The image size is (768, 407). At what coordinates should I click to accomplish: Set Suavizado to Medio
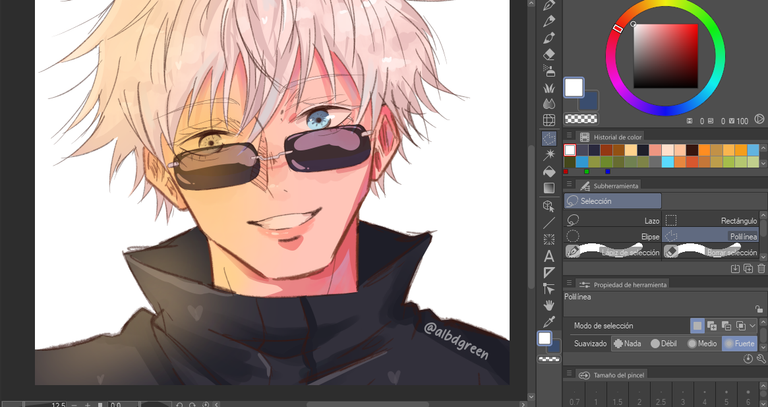702,344
